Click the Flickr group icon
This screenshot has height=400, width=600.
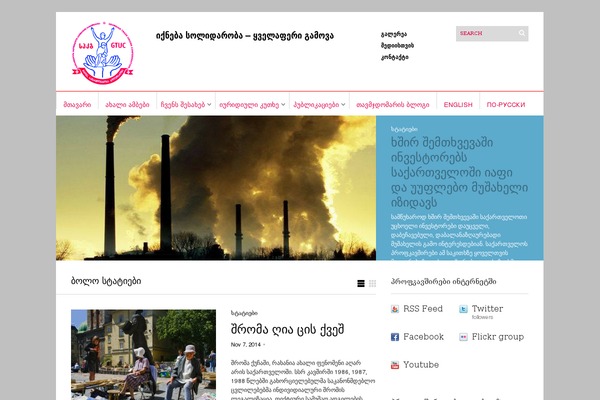pos(463,337)
